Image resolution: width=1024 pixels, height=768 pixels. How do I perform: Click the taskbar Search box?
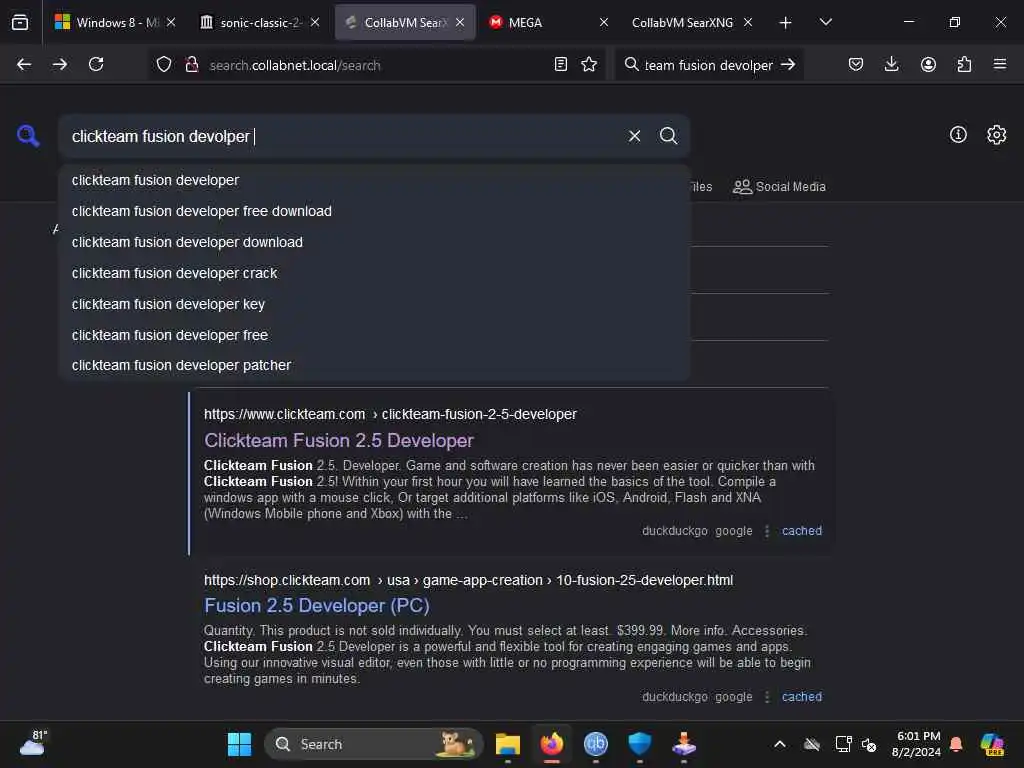tap(374, 744)
